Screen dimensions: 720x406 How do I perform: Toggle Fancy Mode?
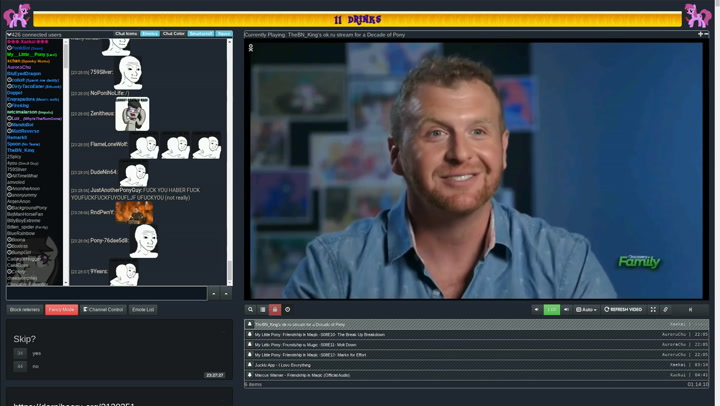pos(61,310)
